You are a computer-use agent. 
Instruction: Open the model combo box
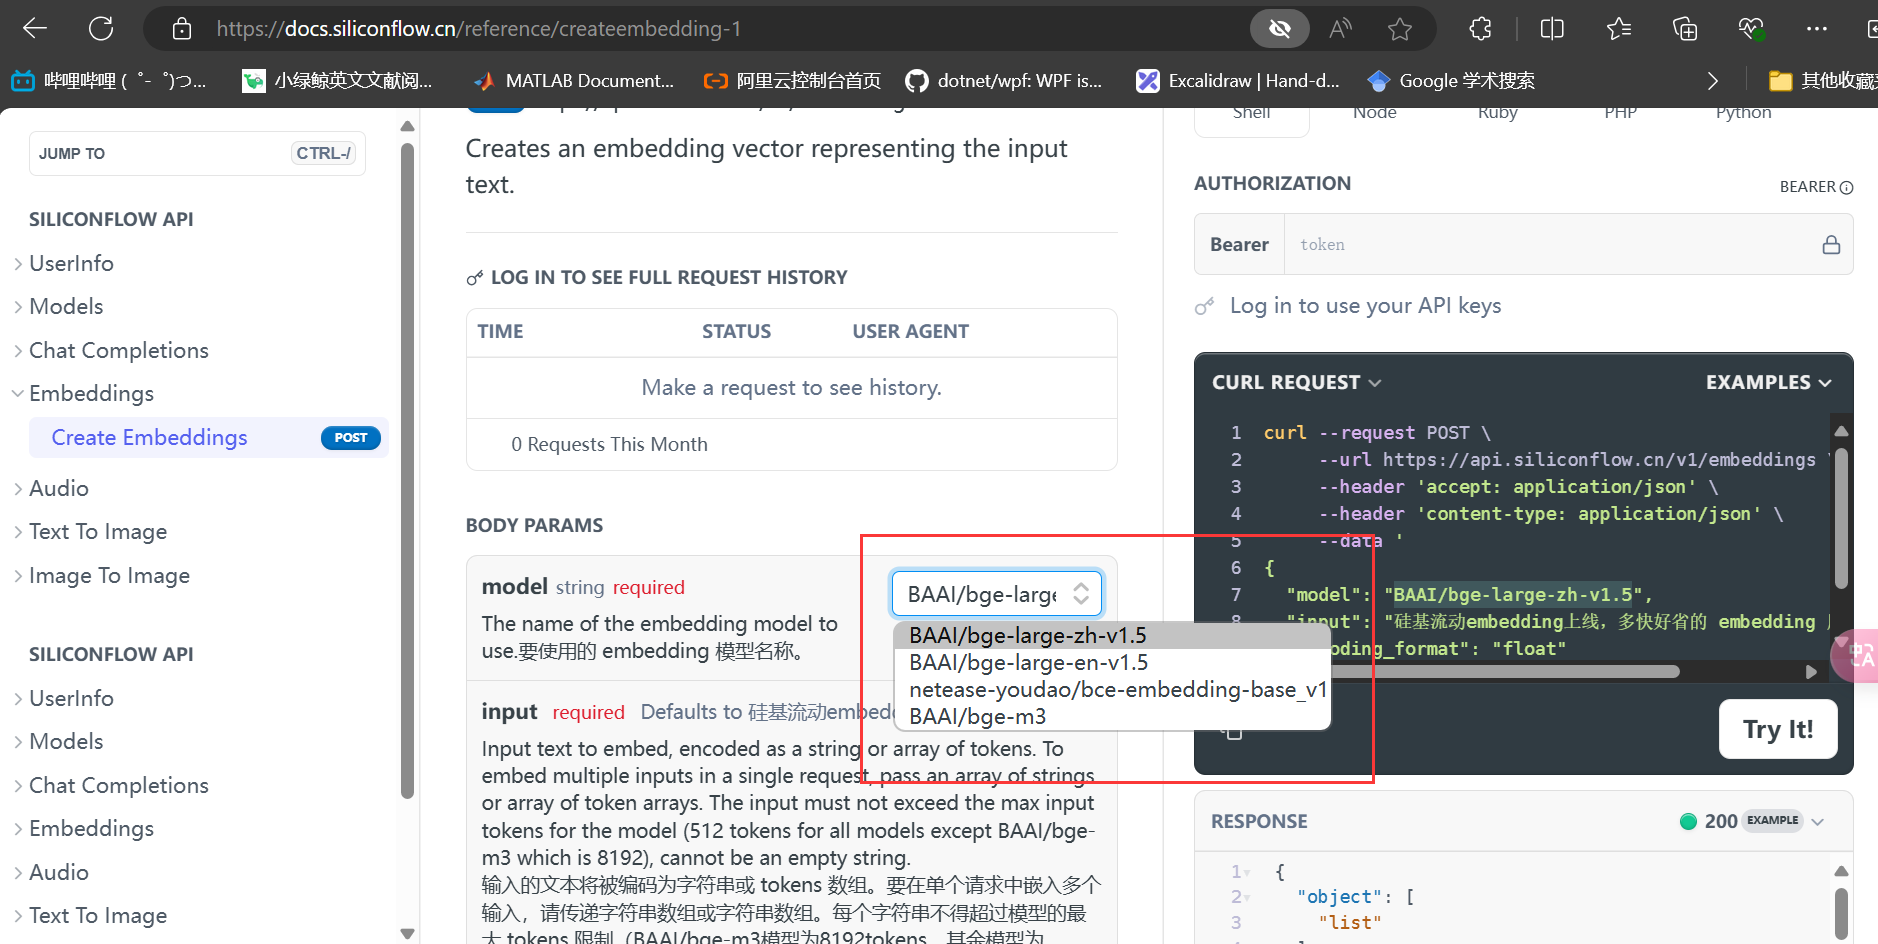coord(997,594)
